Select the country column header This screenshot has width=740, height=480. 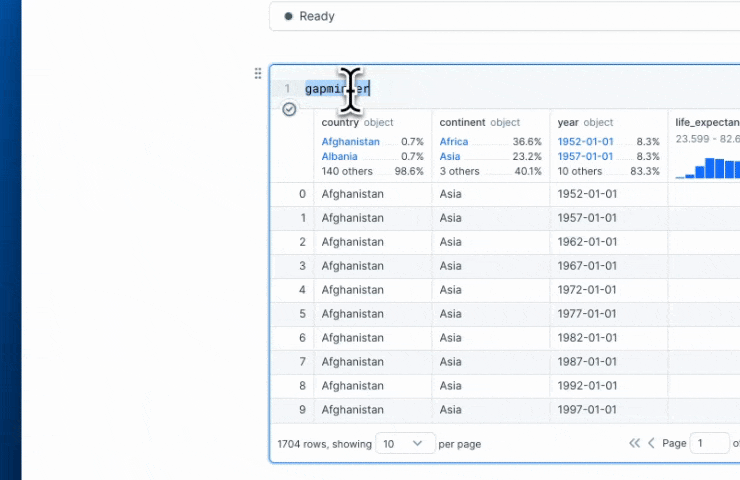[x=357, y=122]
